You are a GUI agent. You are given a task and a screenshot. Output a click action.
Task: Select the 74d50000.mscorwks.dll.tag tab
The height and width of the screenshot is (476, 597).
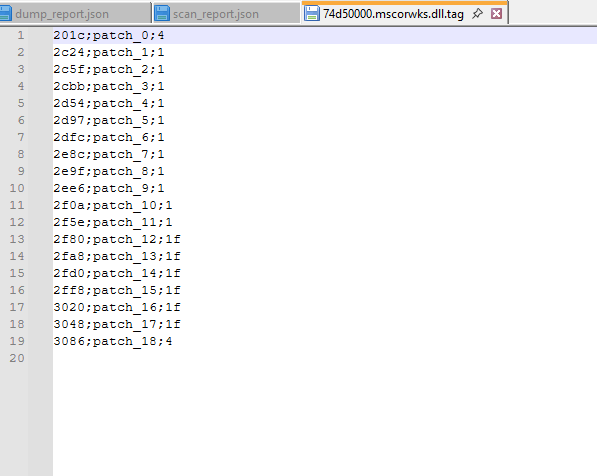(393, 14)
